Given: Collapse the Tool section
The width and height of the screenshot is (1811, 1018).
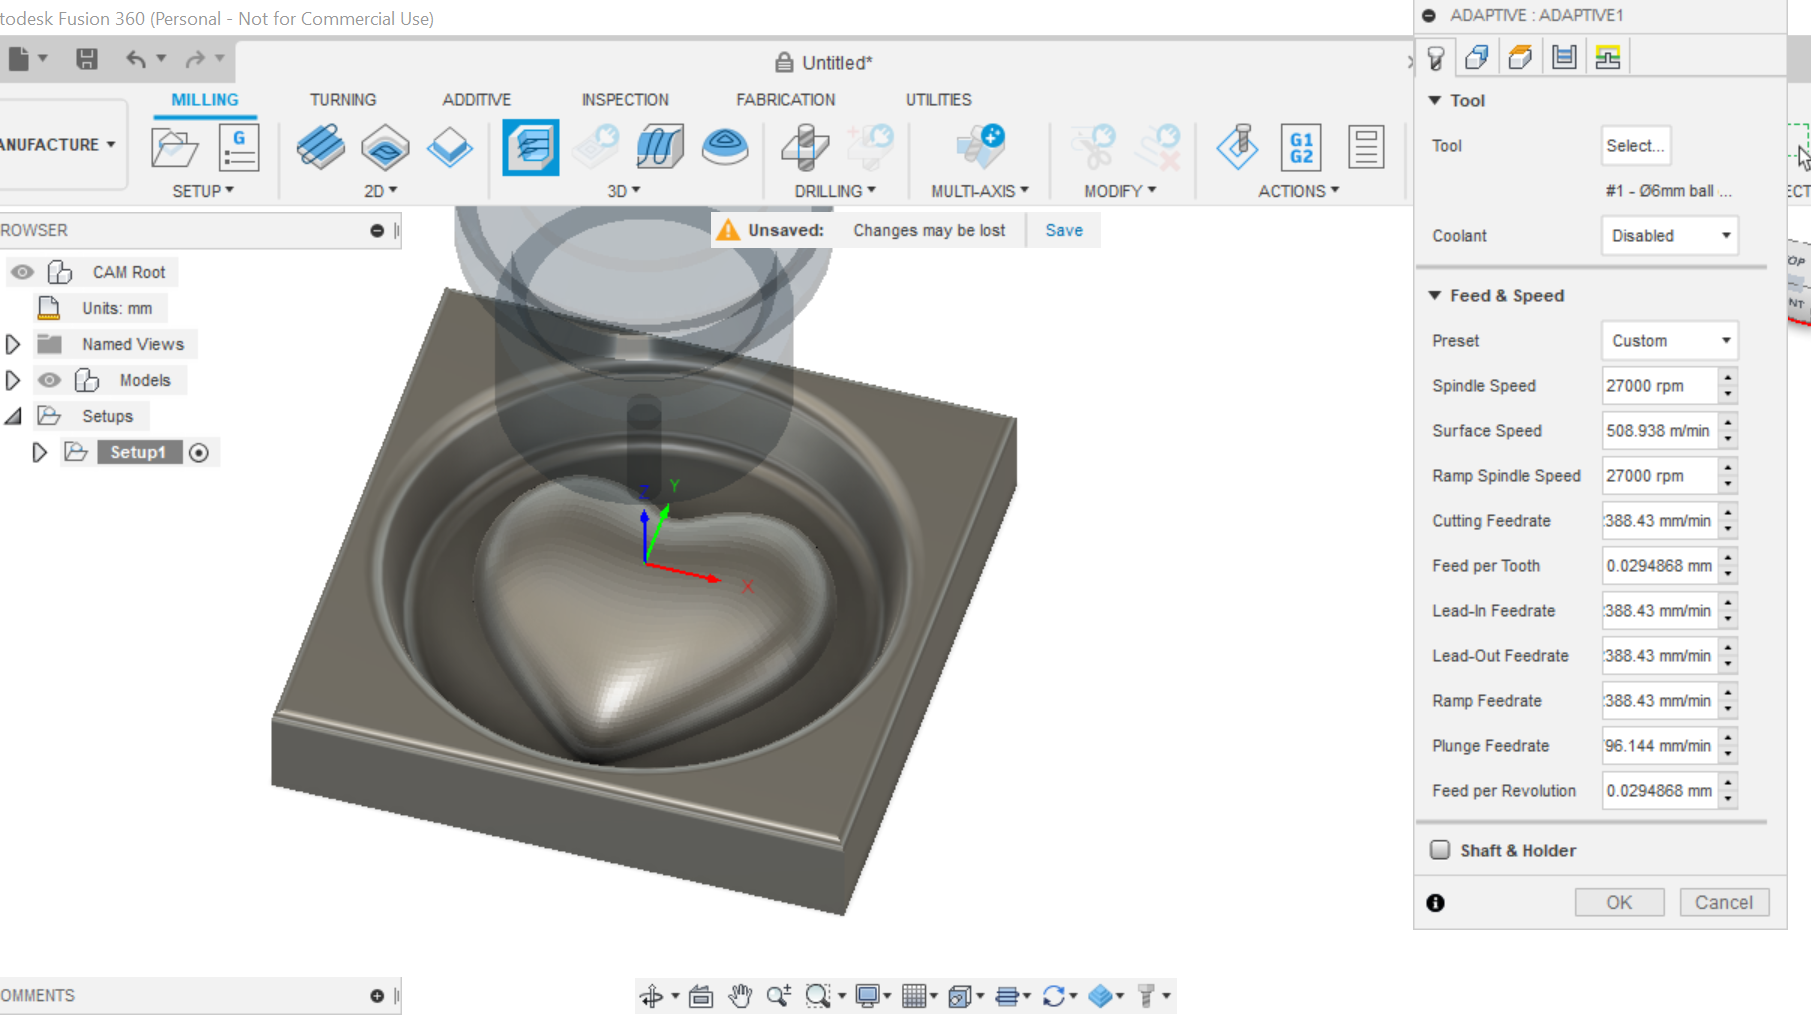Looking at the screenshot, I should (1435, 100).
